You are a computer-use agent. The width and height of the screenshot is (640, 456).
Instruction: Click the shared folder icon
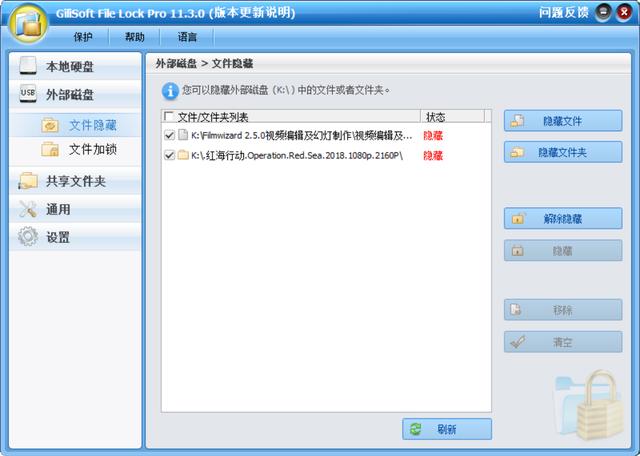click(28, 181)
